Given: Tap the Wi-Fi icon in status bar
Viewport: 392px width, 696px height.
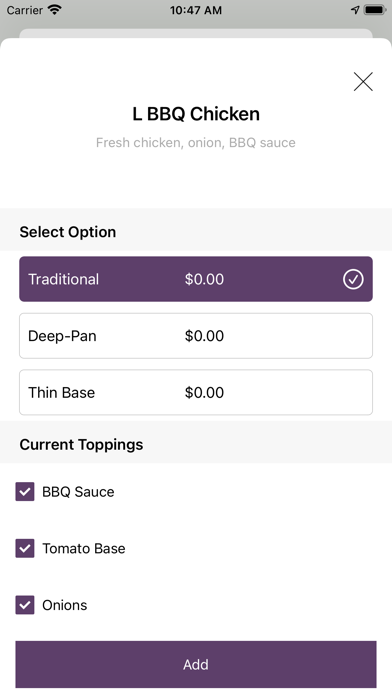Looking at the screenshot, I should tap(55, 10).
